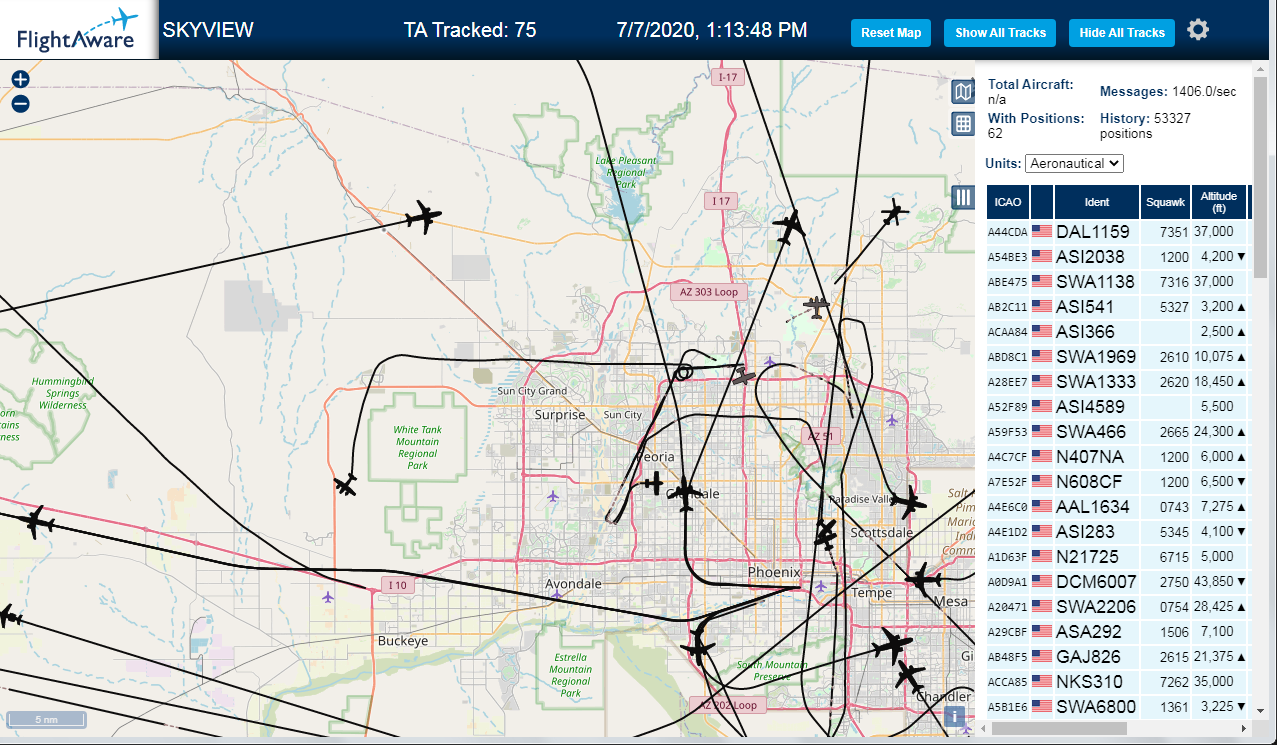Select the GAJ826 row

[x=1118, y=656]
